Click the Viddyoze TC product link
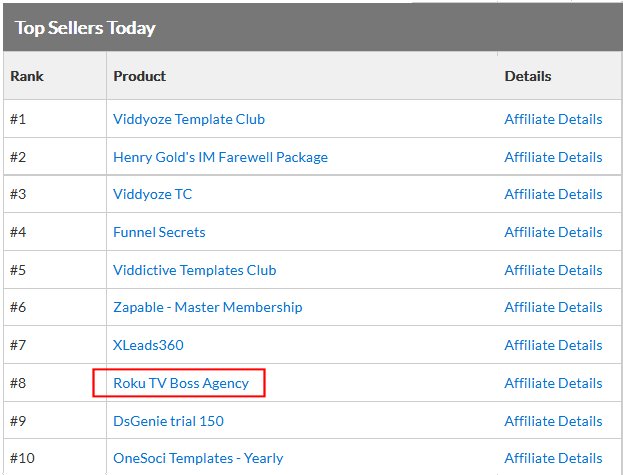The width and height of the screenshot is (623, 475). tap(153, 194)
